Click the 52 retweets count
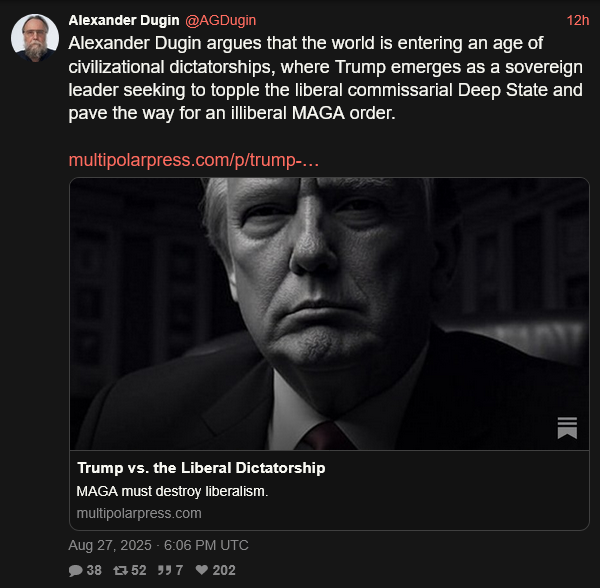 tap(139, 570)
